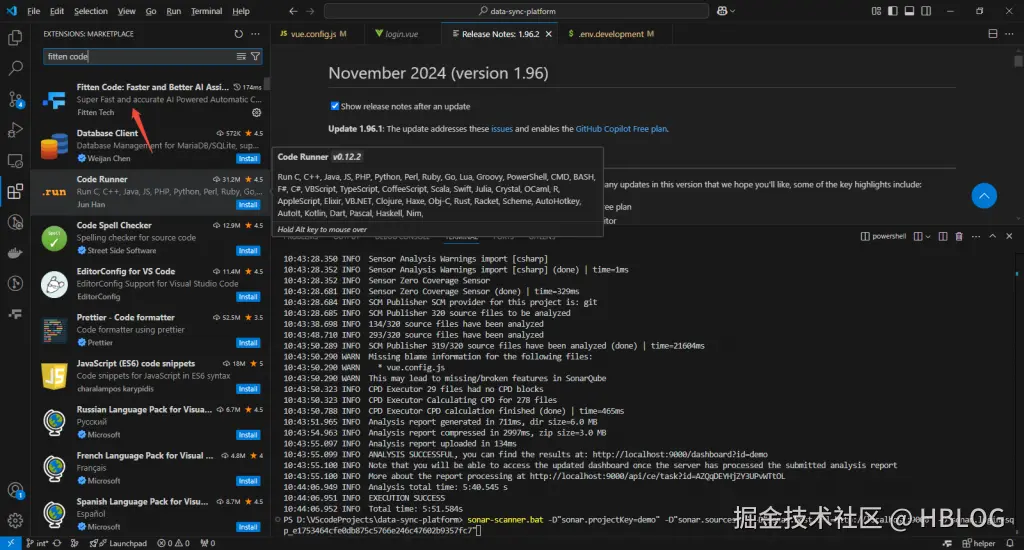Open the Help menu
Image resolution: width=1024 pixels, height=550 pixels.
pyautogui.click(x=241, y=11)
